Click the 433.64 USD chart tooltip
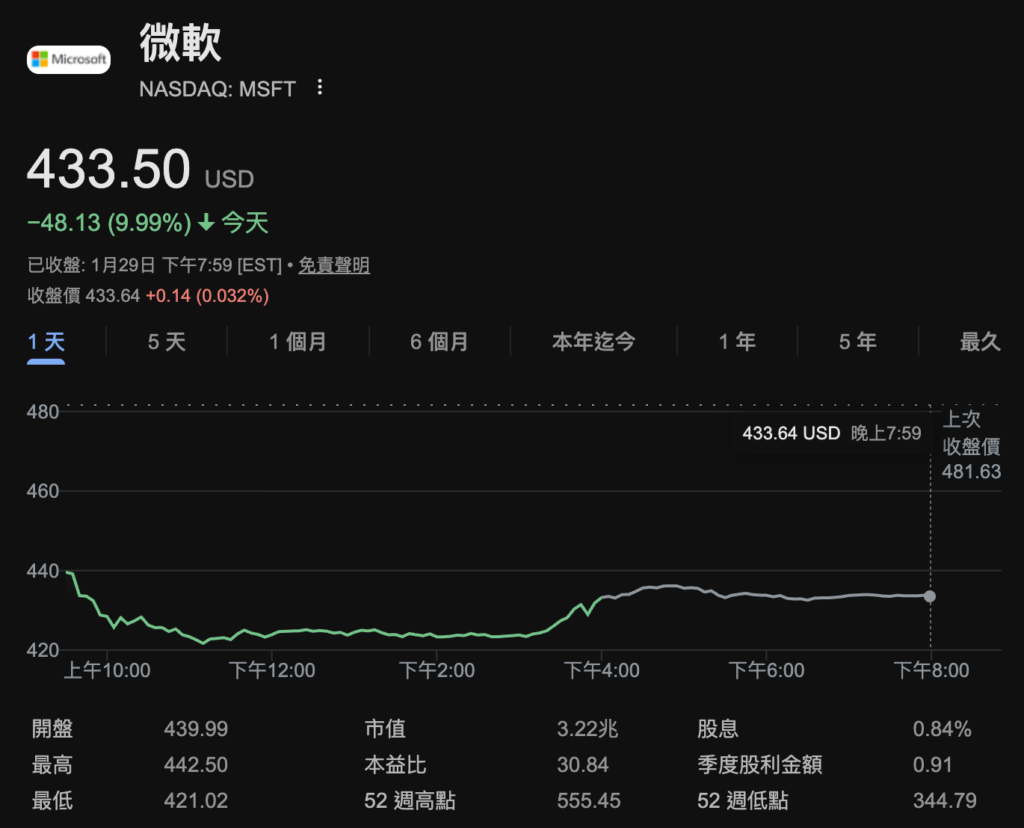Screen dimensions: 1024x828 (831, 433)
